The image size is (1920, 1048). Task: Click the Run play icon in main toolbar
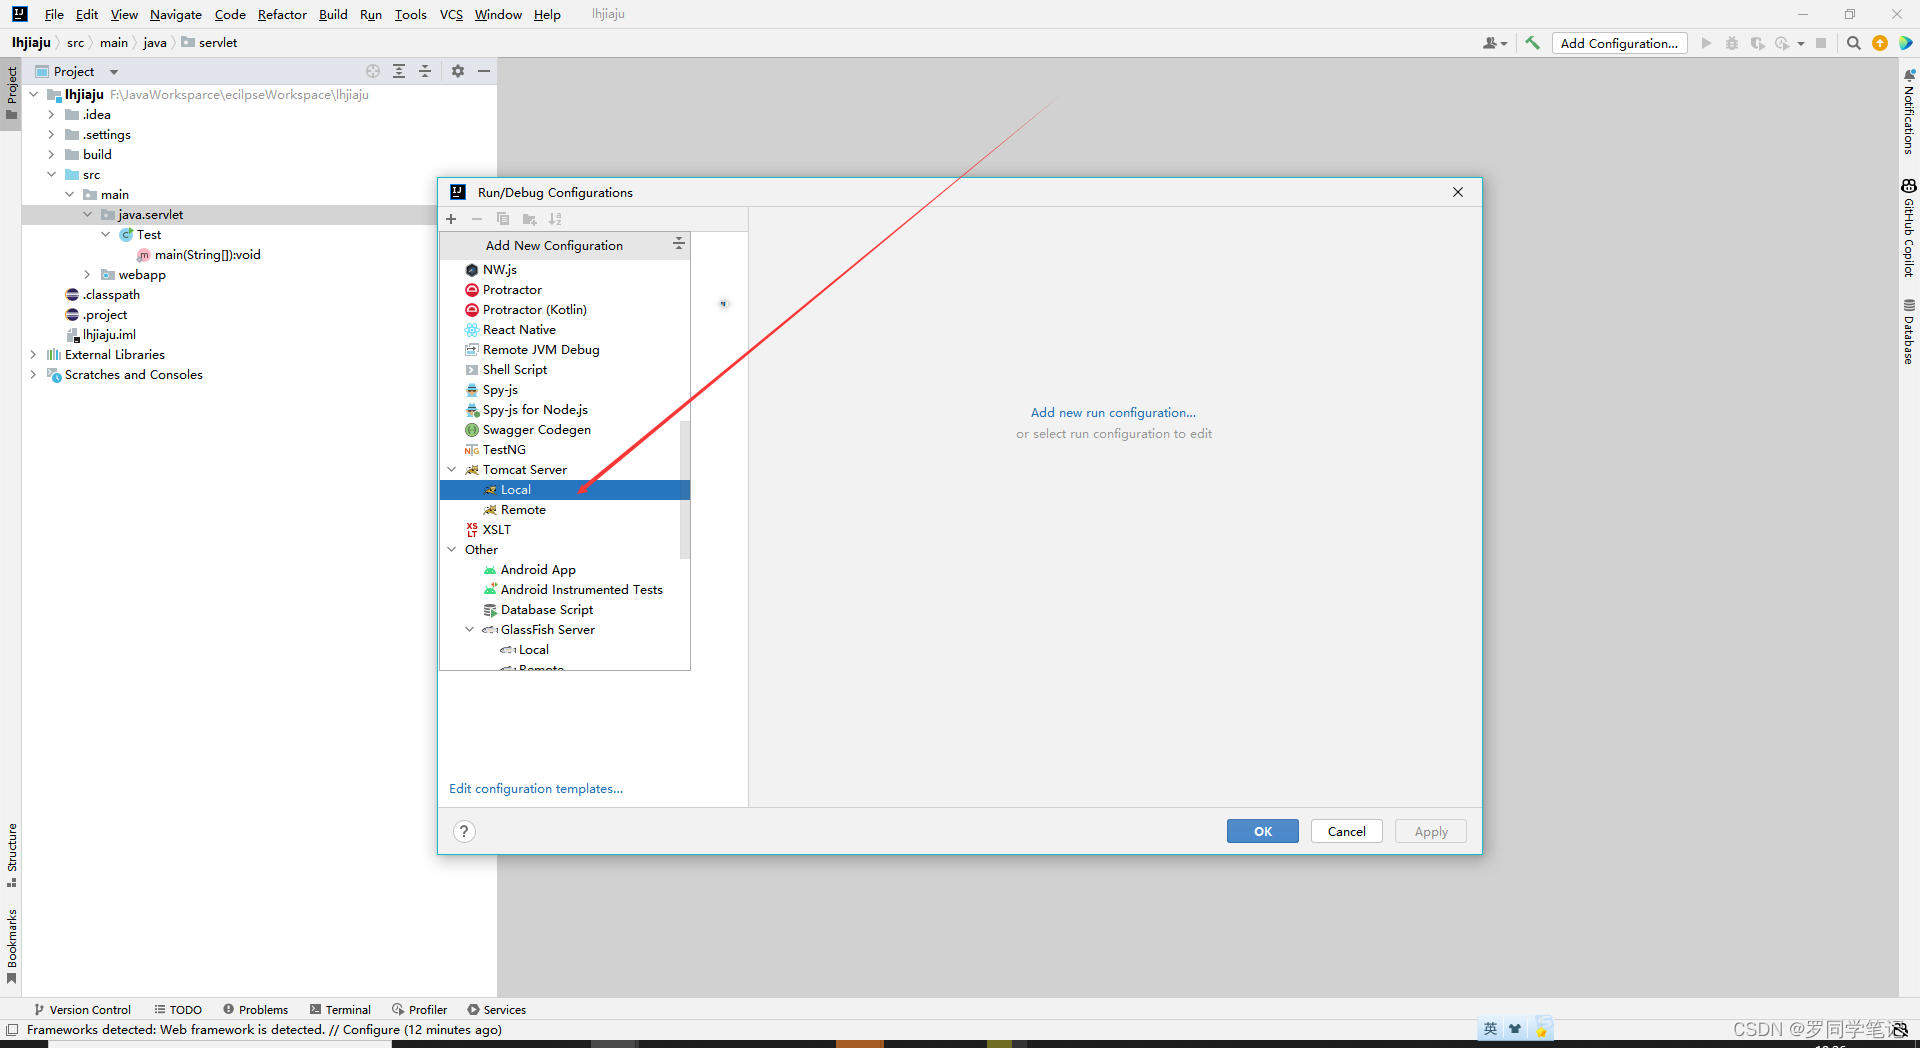pos(1706,43)
